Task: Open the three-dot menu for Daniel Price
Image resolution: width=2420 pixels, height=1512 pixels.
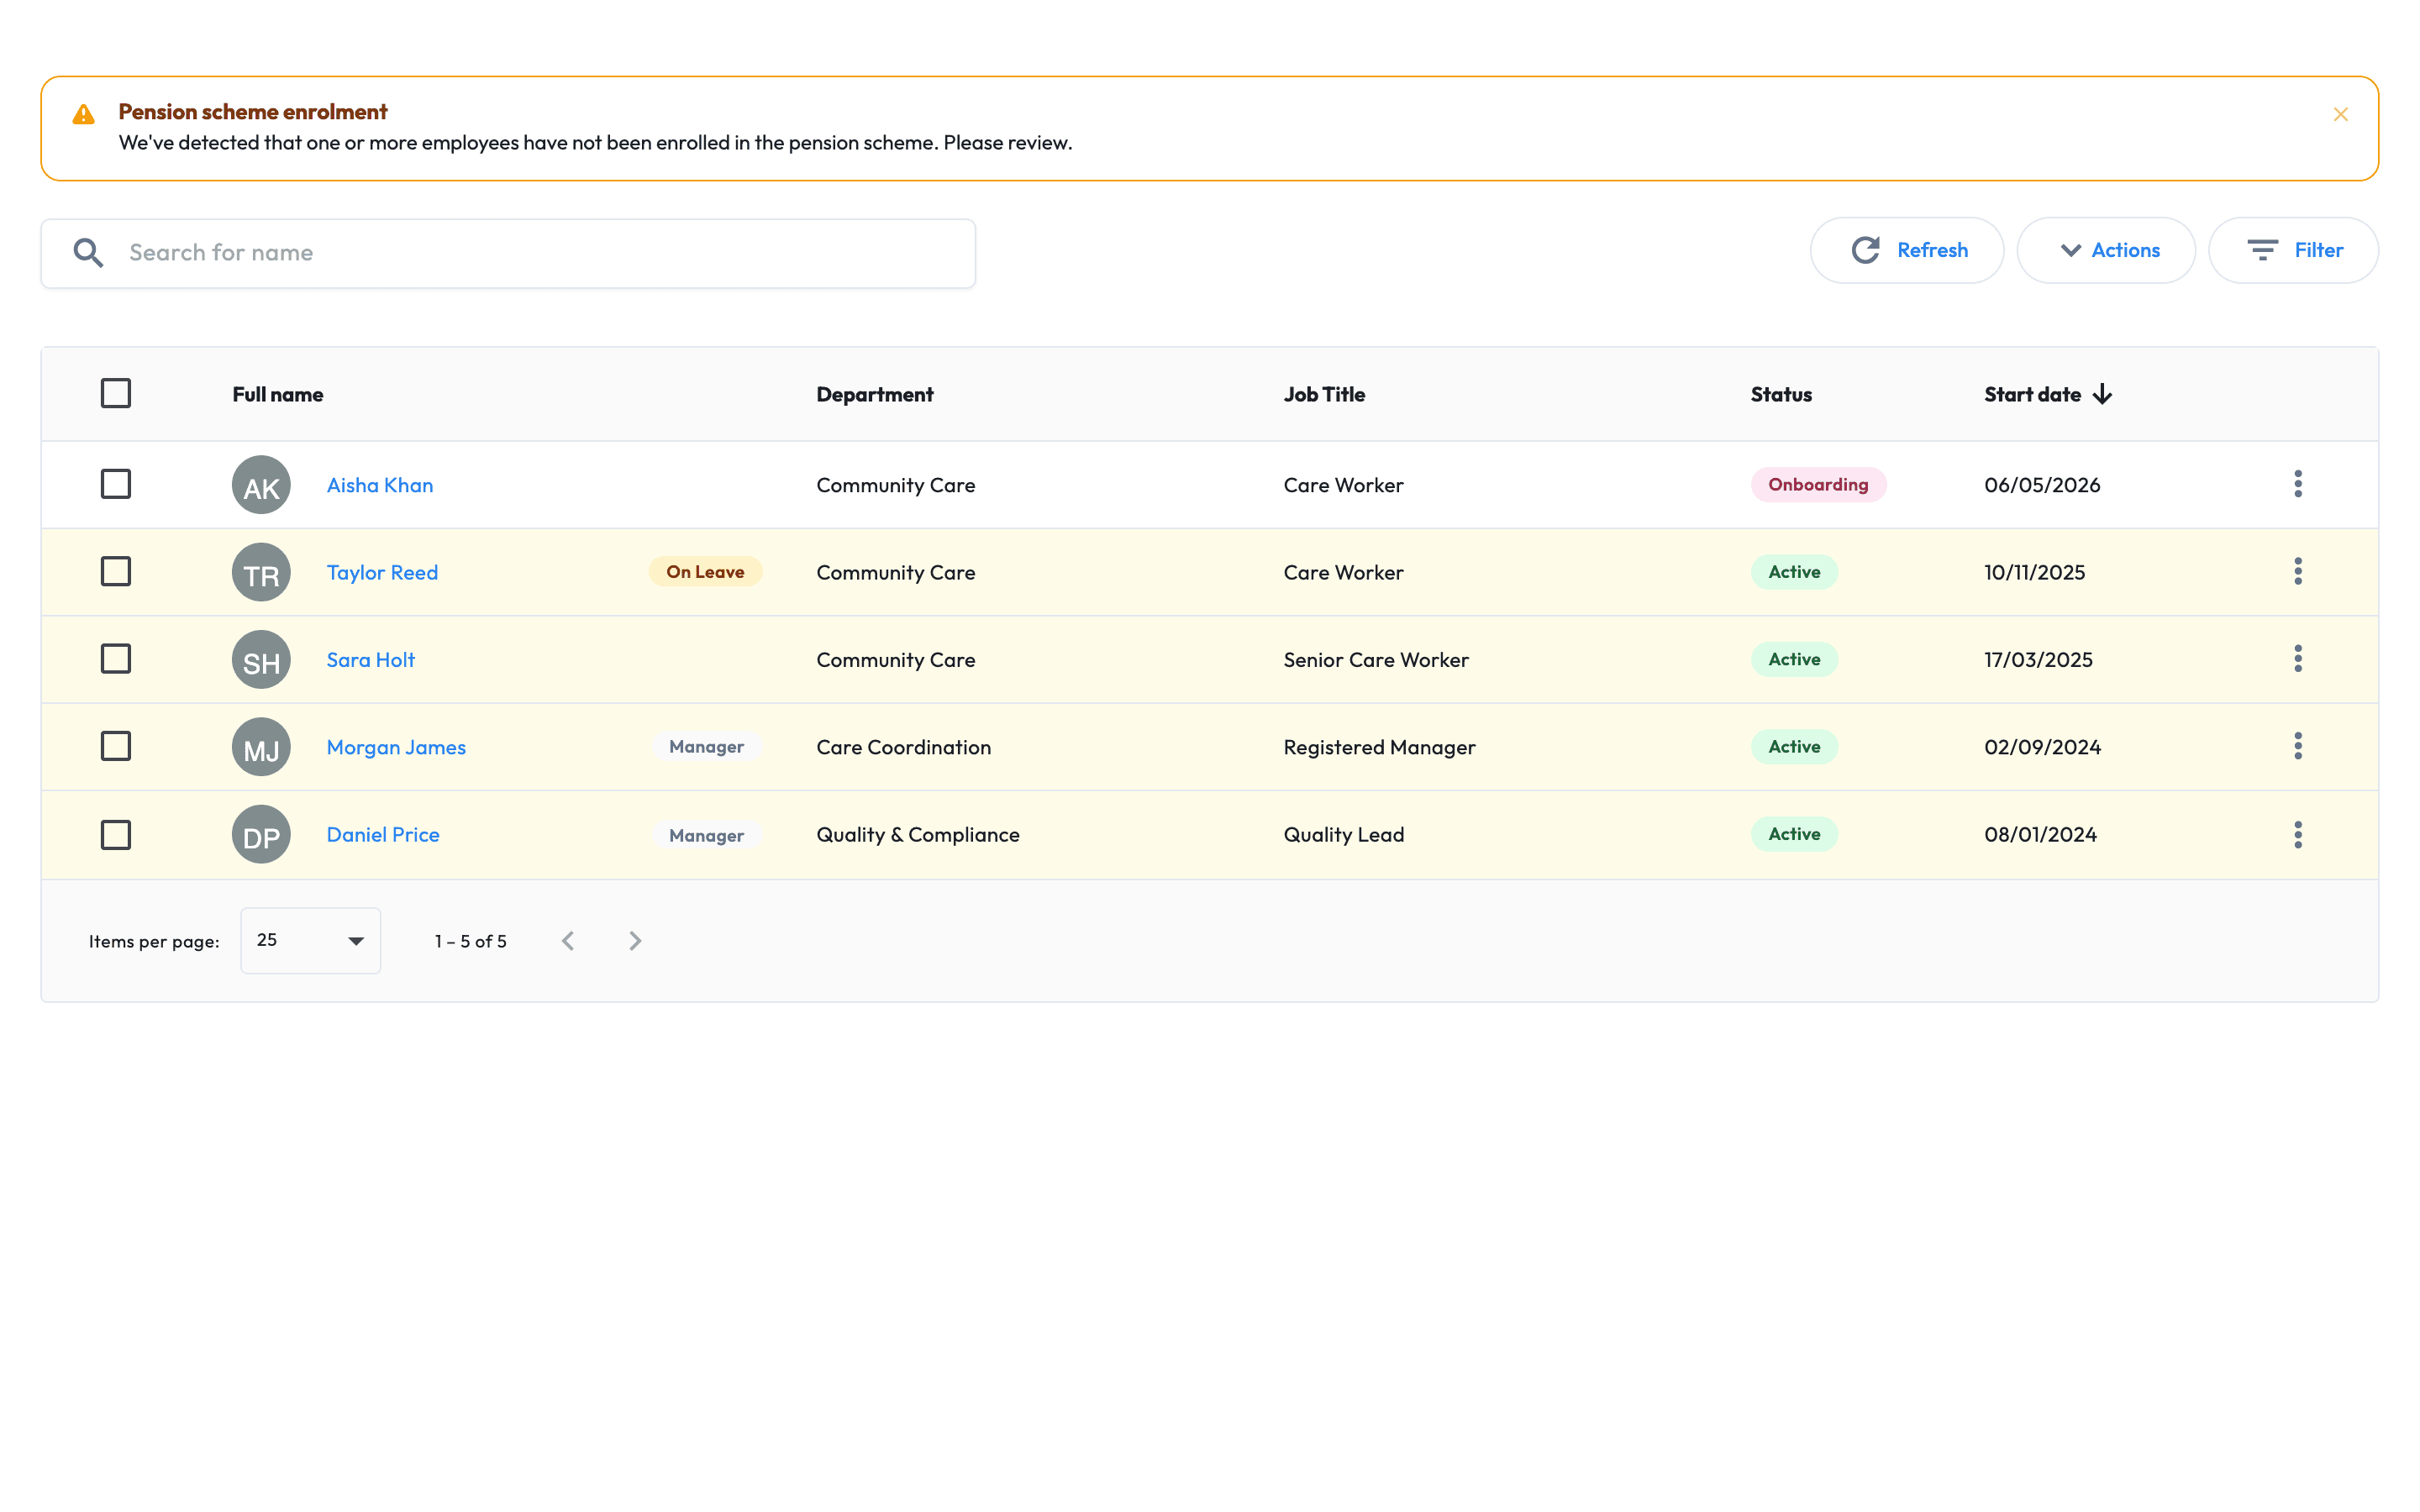Action: (2298, 834)
